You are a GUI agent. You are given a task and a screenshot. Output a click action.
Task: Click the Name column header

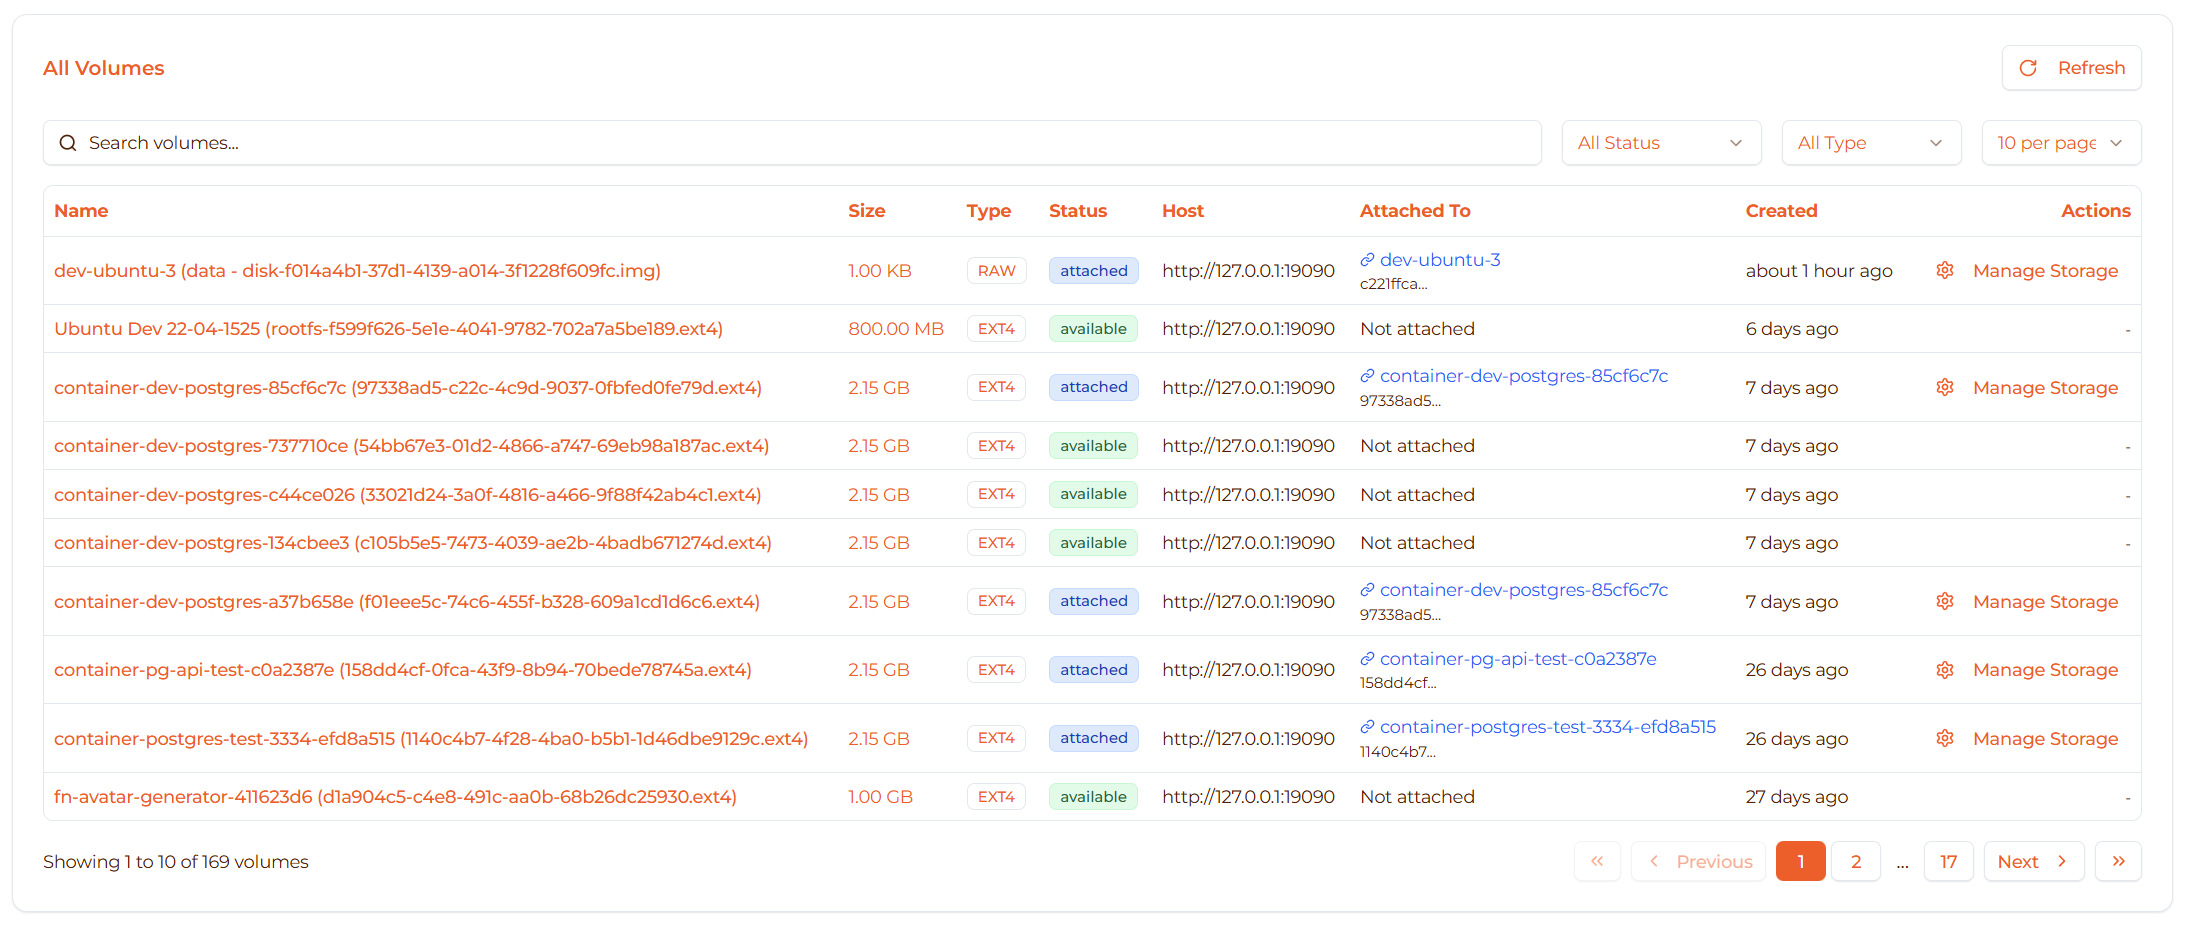pos(81,211)
